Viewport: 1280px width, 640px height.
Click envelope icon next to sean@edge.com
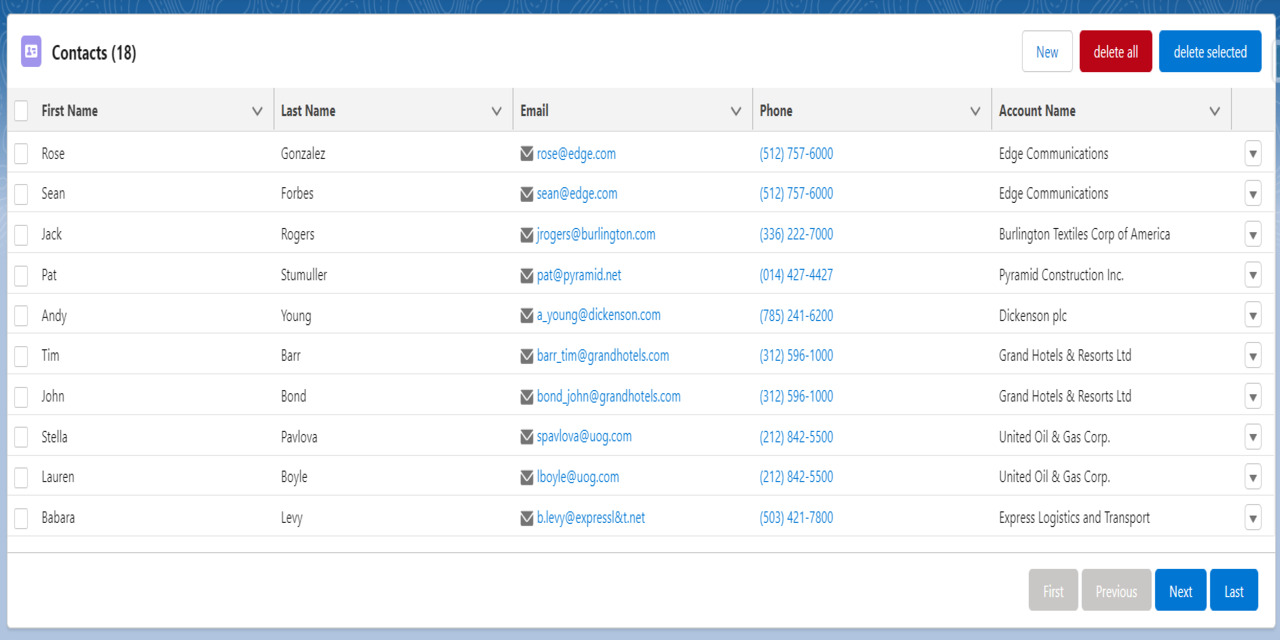[527, 193]
